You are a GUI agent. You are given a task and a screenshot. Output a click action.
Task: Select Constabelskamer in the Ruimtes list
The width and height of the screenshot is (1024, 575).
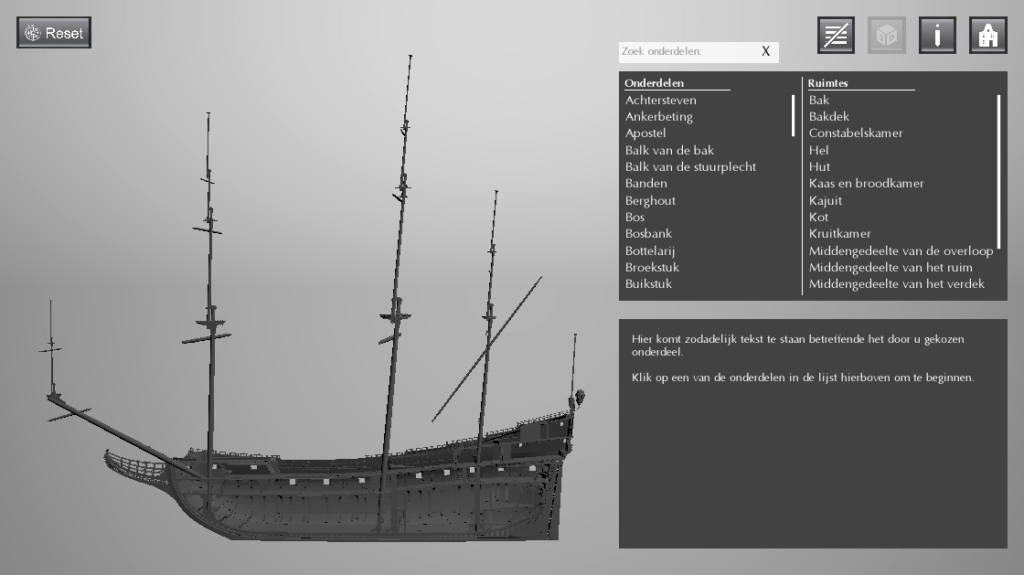pos(855,133)
